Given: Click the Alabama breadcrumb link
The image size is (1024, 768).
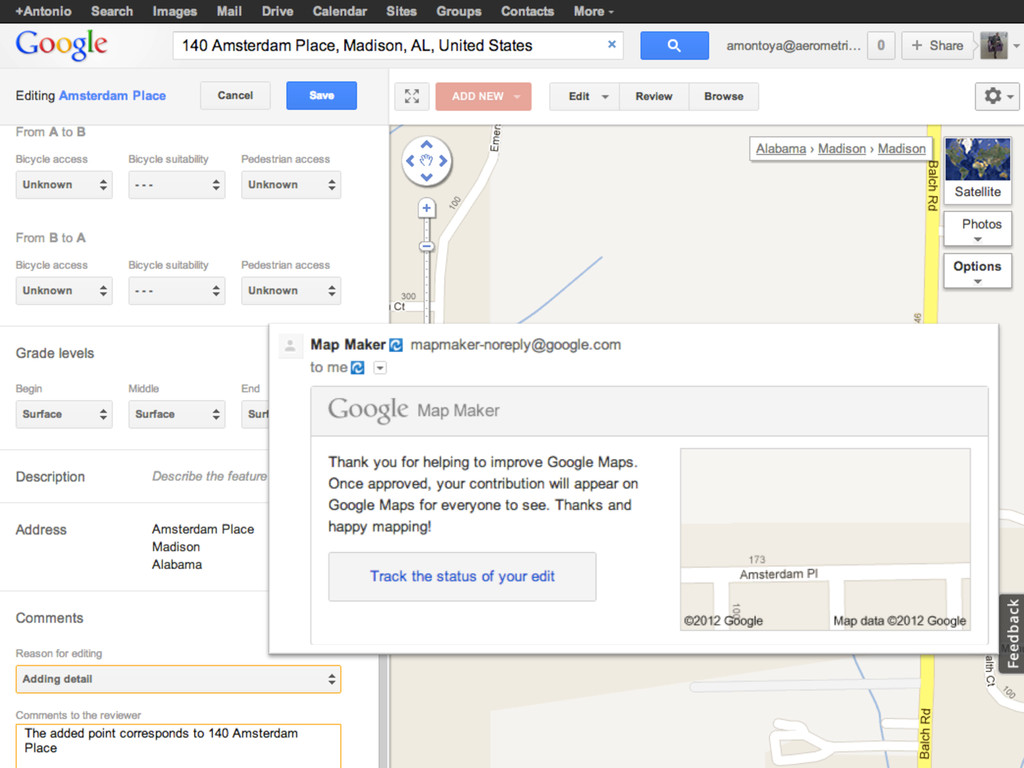Looking at the screenshot, I should (780, 149).
